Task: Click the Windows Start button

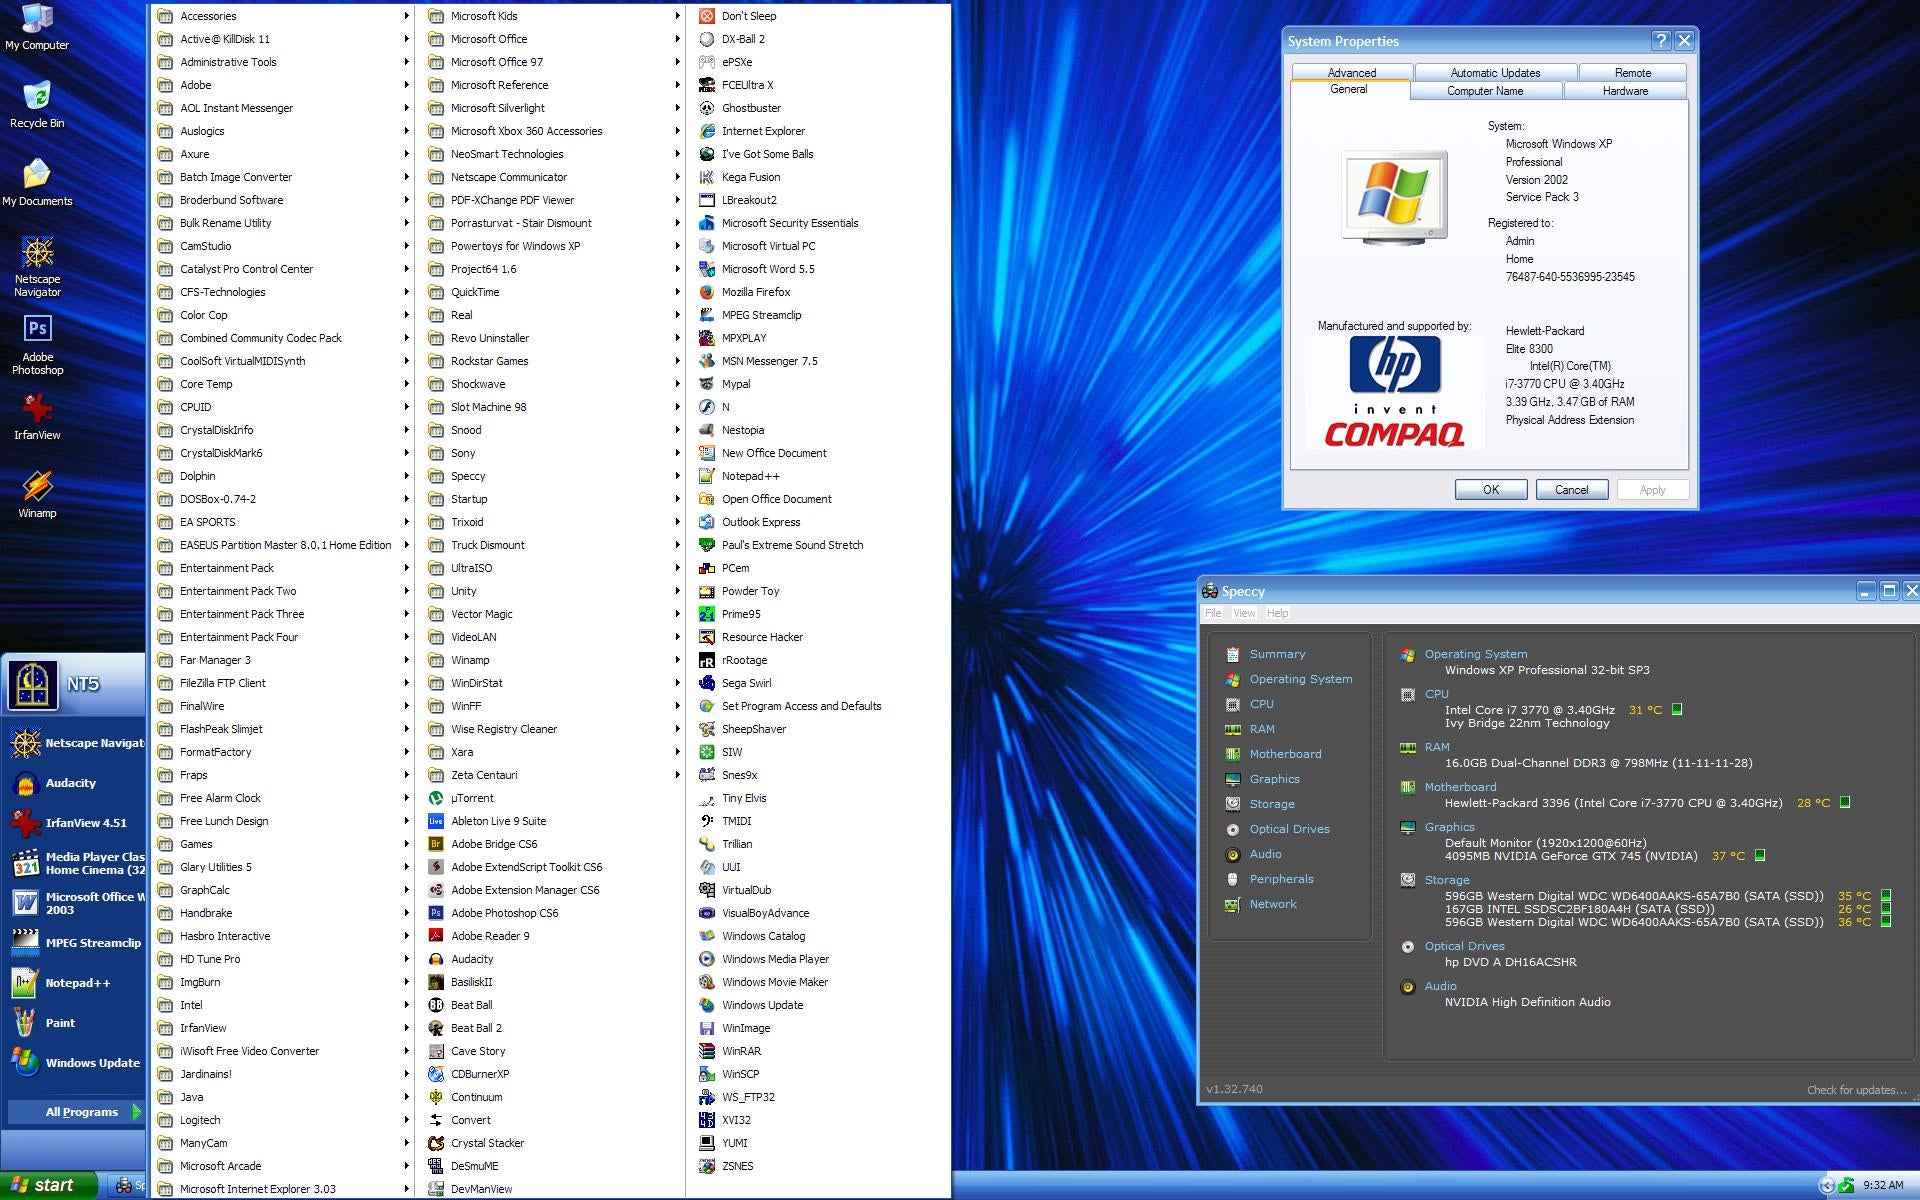Action: pyautogui.click(x=49, y=1185)
